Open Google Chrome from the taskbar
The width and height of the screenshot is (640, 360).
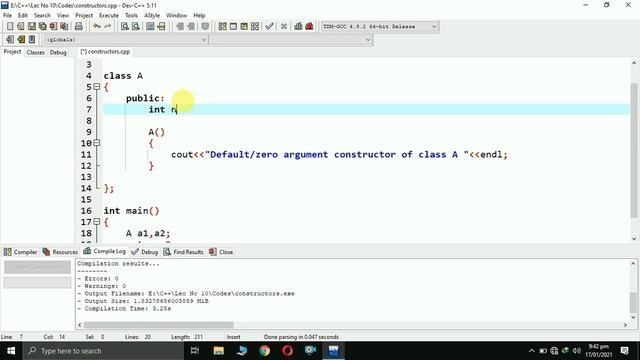click(x=264, y=351)
